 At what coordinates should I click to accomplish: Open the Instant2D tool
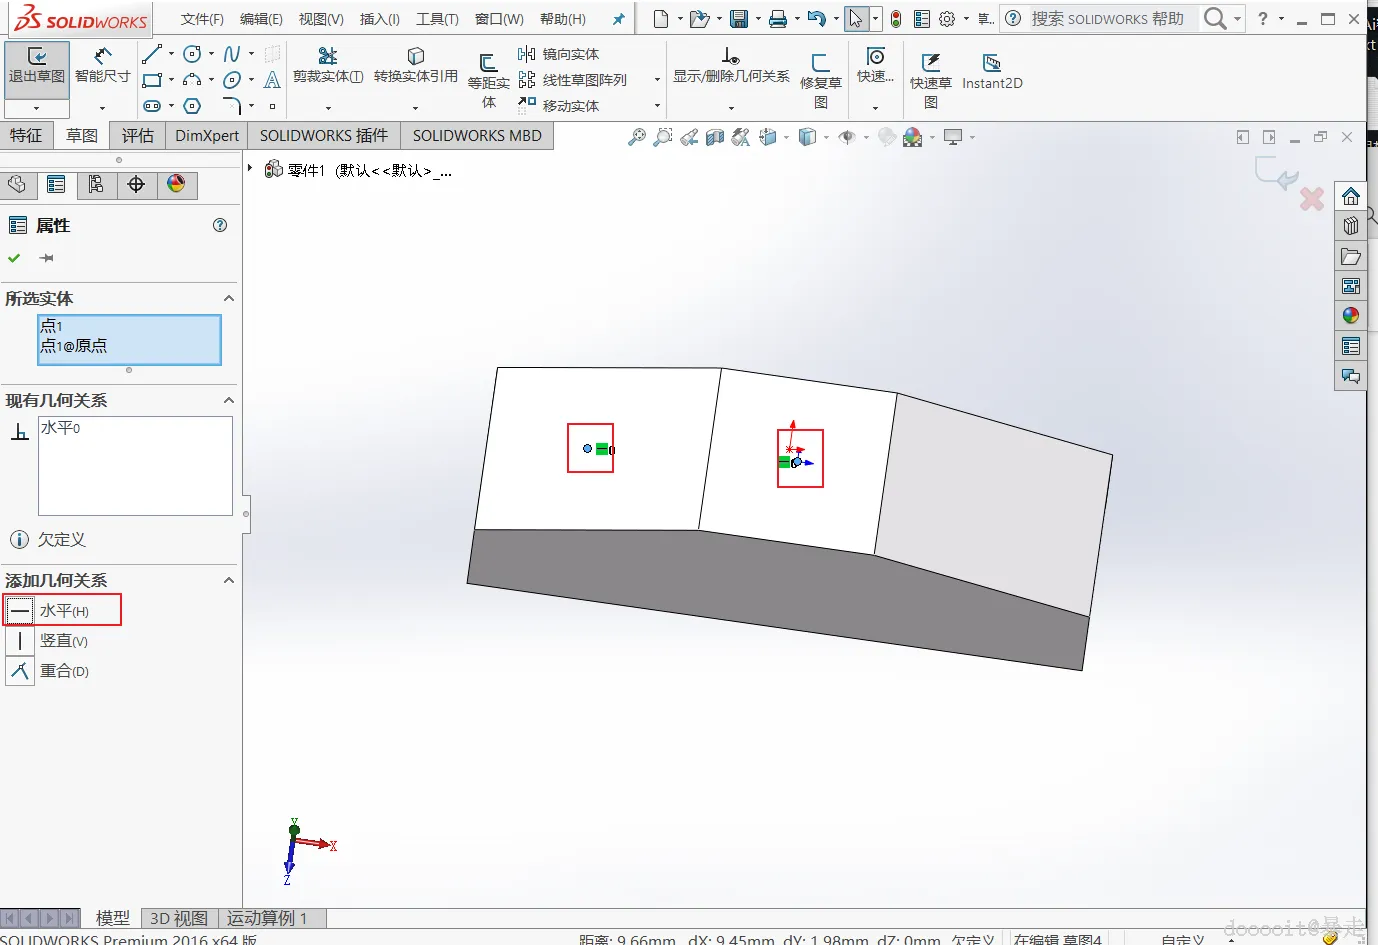pos(992,72)
